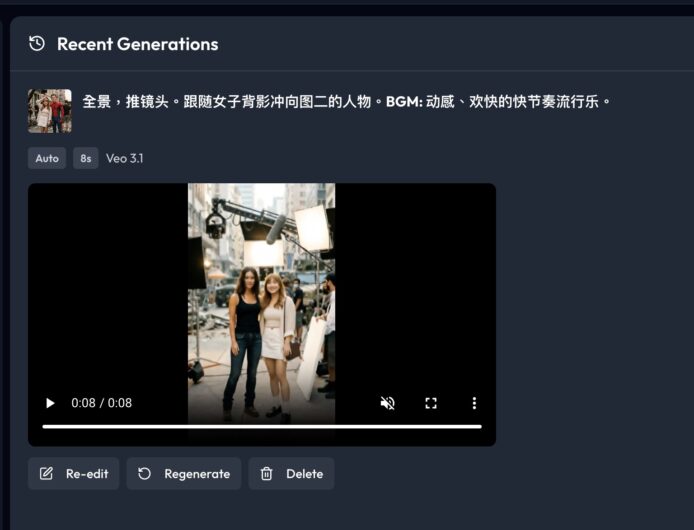Play the generated video
Image resolution: width=694 pixels, height=530 pixels.
point(50,403)
